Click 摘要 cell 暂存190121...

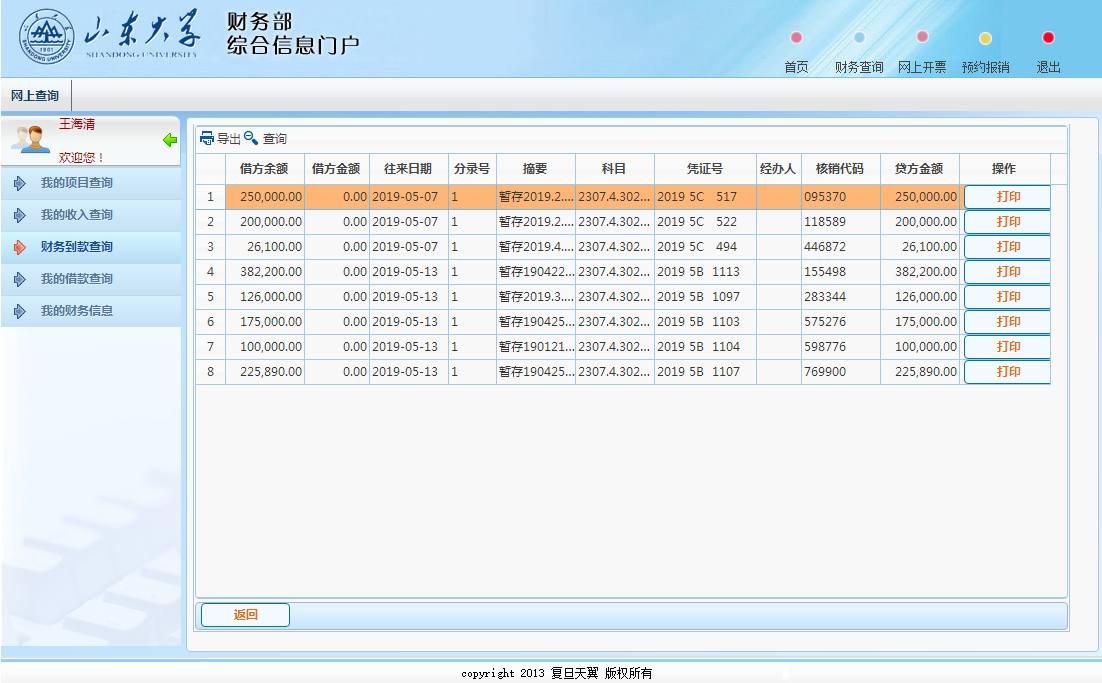pos(536,346)
